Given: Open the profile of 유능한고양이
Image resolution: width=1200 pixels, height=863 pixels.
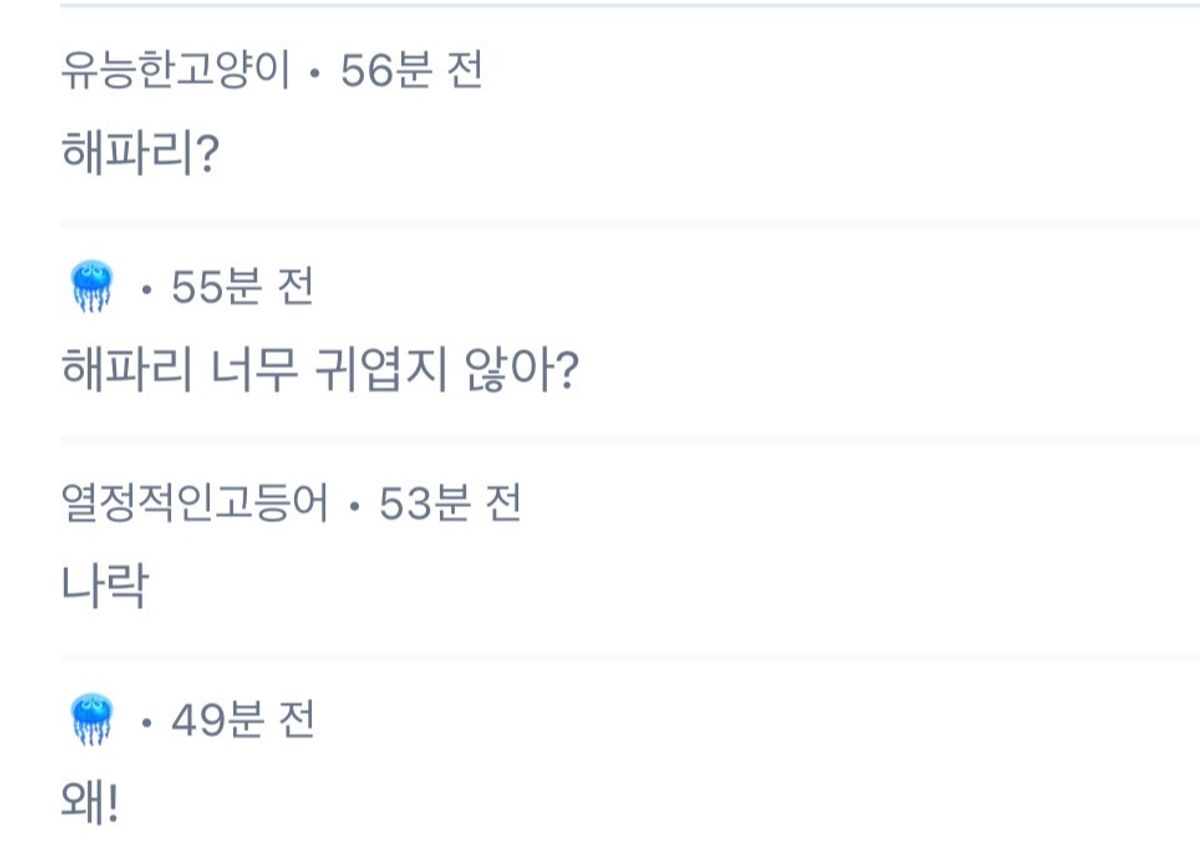Looking at the screenshot, I should point(175,73).
